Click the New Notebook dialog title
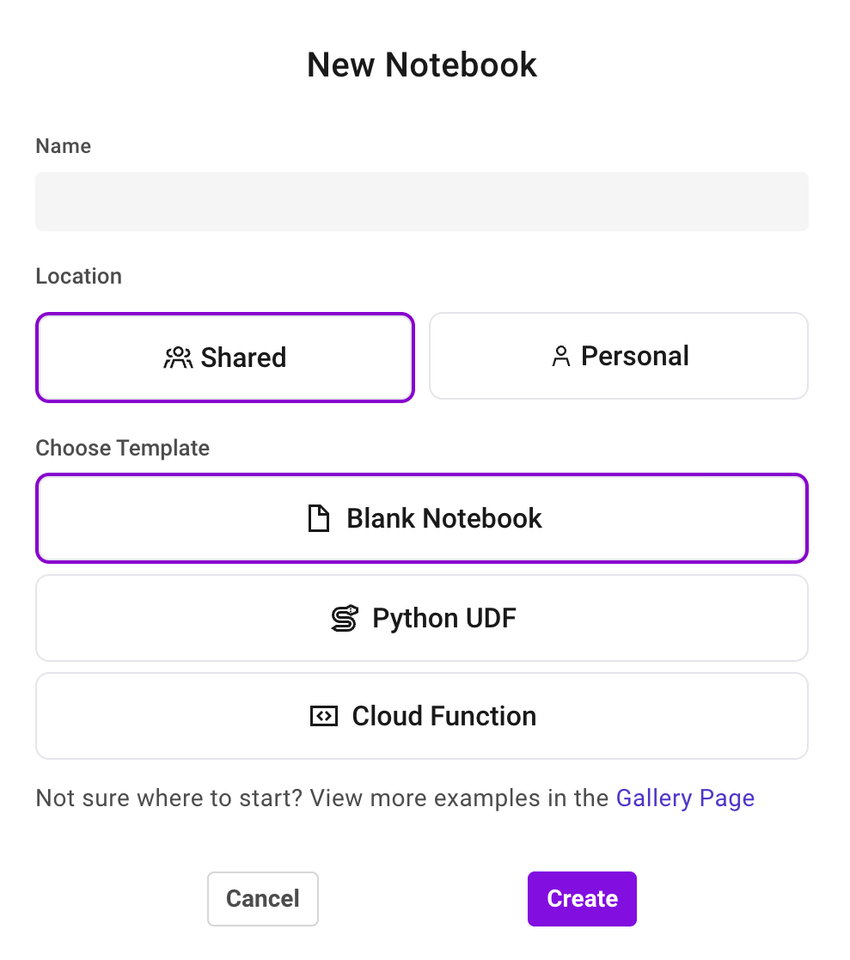Viewport: 850px width, 960px height. click(421, 64)
